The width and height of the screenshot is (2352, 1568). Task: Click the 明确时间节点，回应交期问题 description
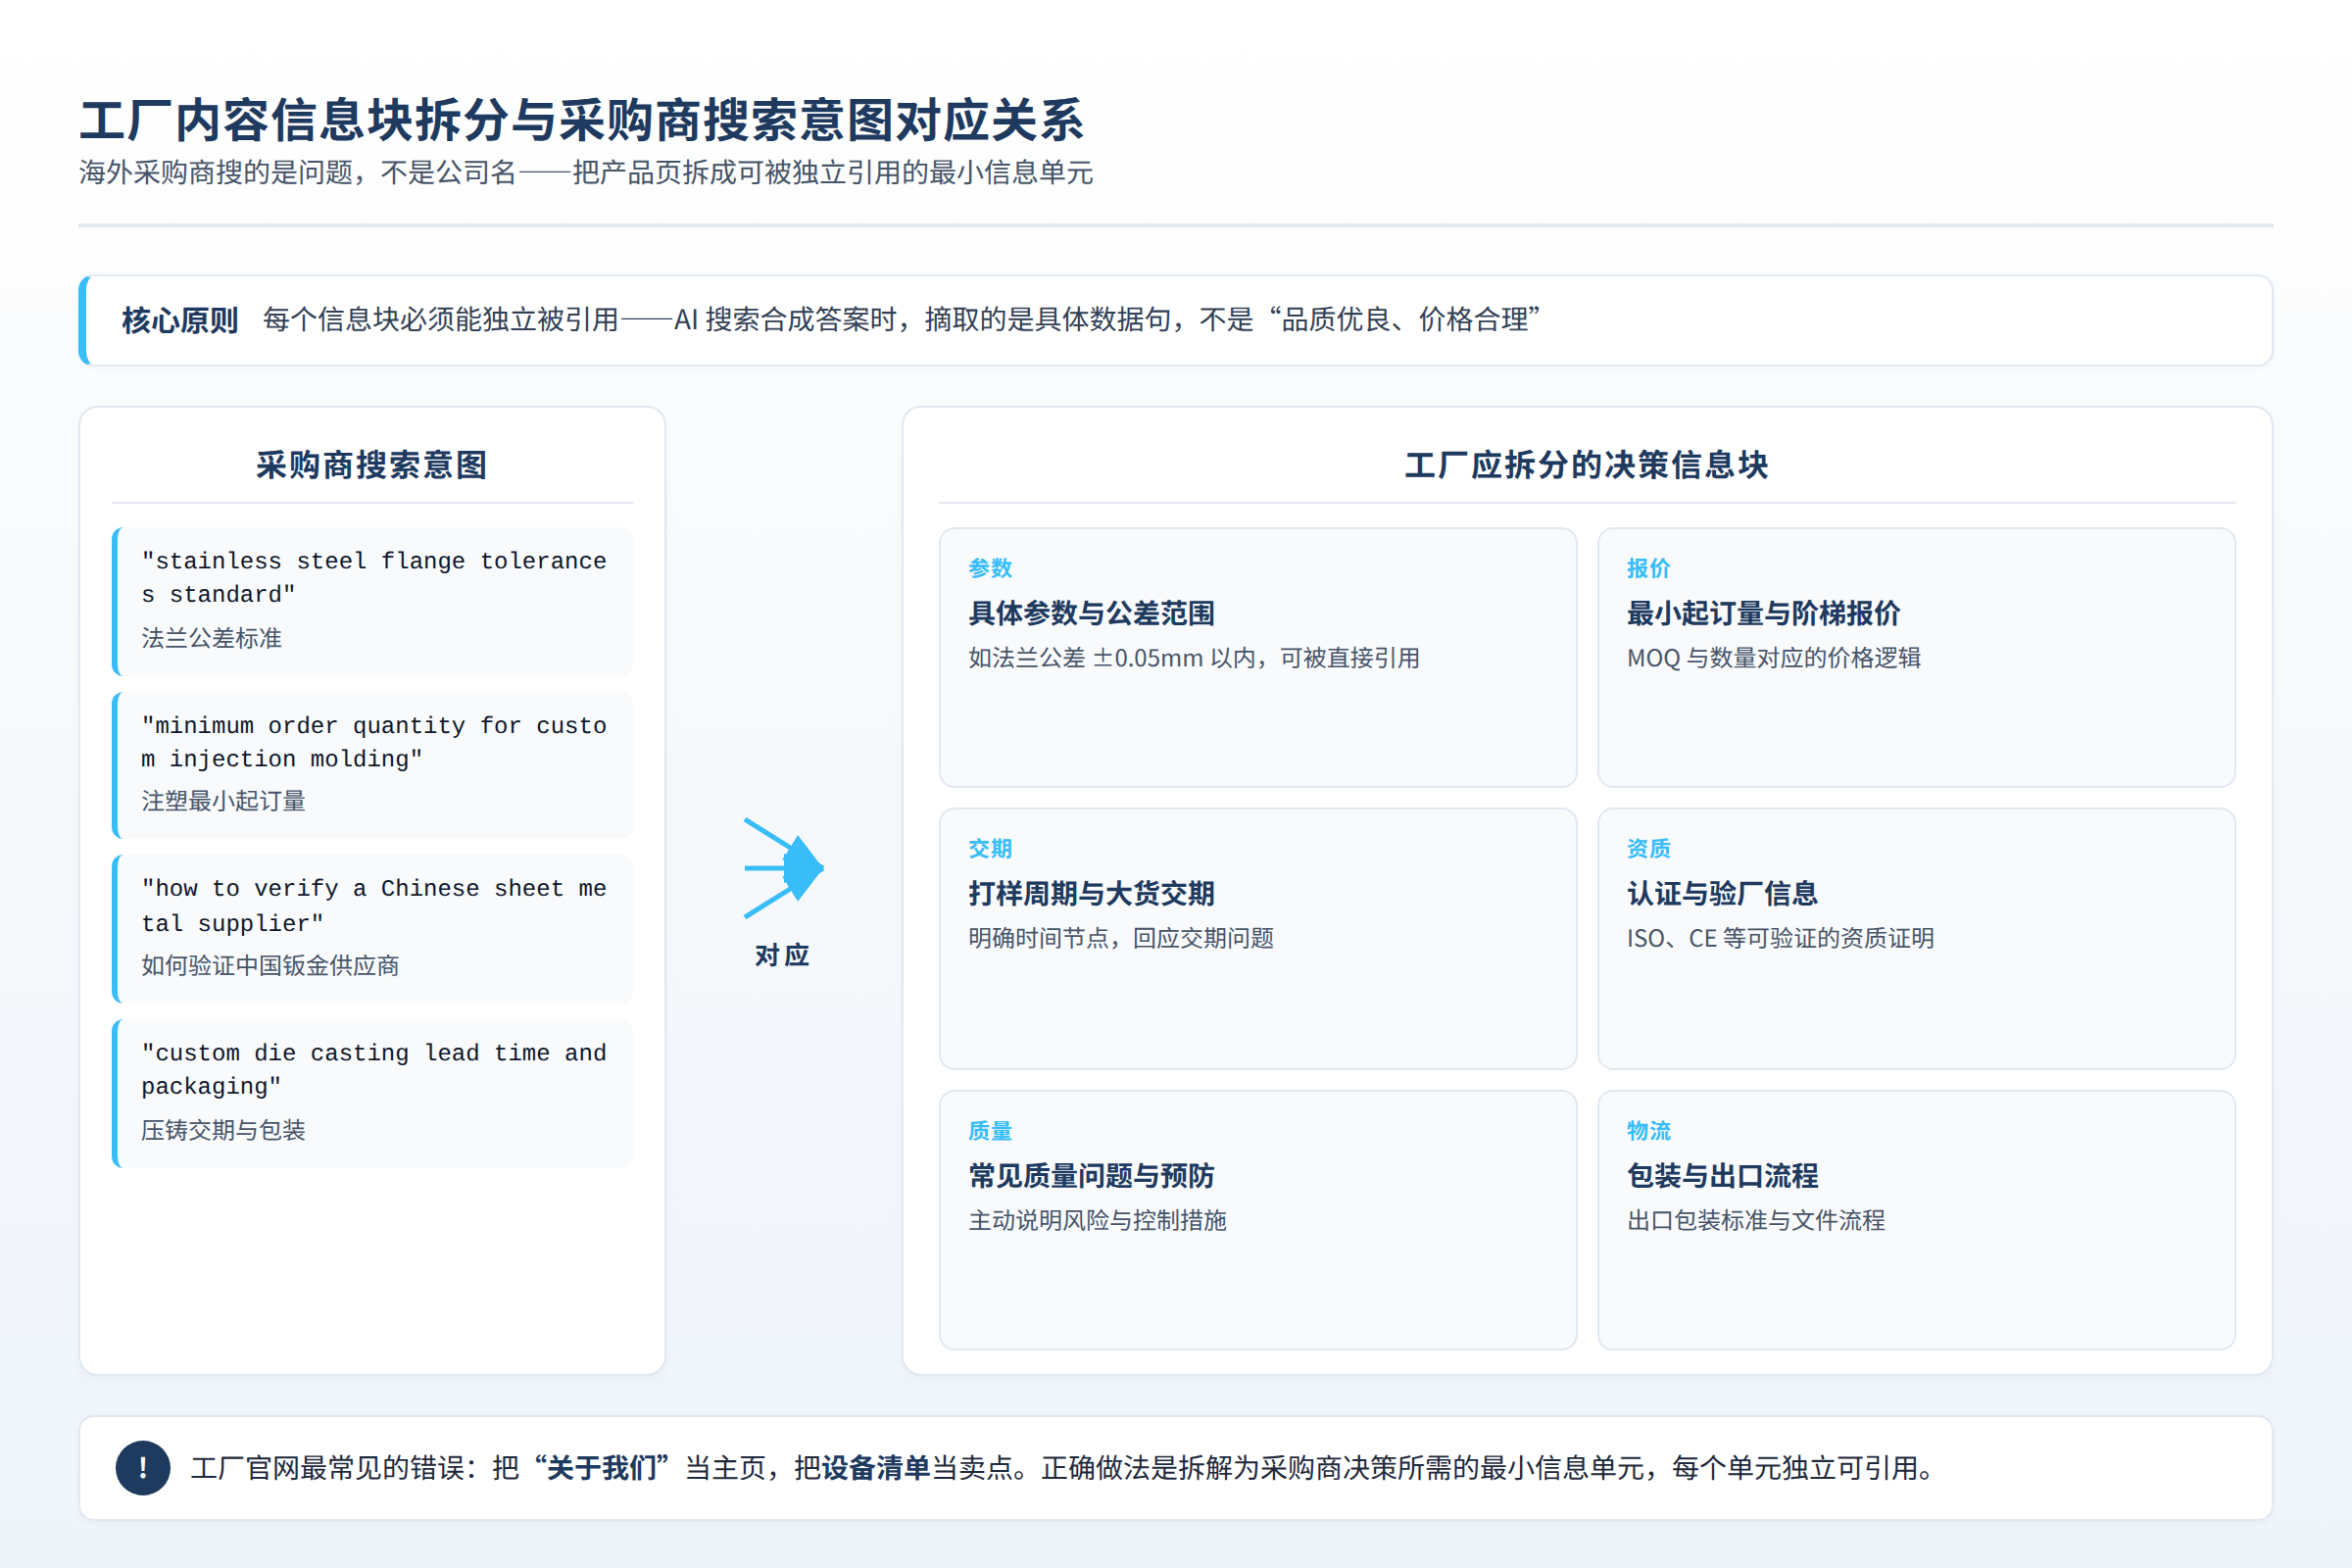pos(1121,938)
